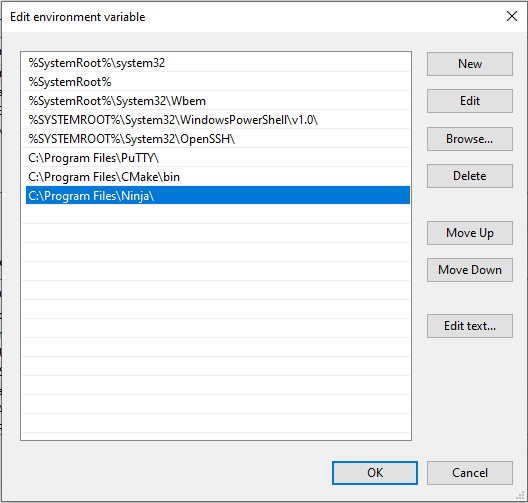Open the Edit text... view
This screenshot has height=503, width=528.
click(x=470, y=326)
